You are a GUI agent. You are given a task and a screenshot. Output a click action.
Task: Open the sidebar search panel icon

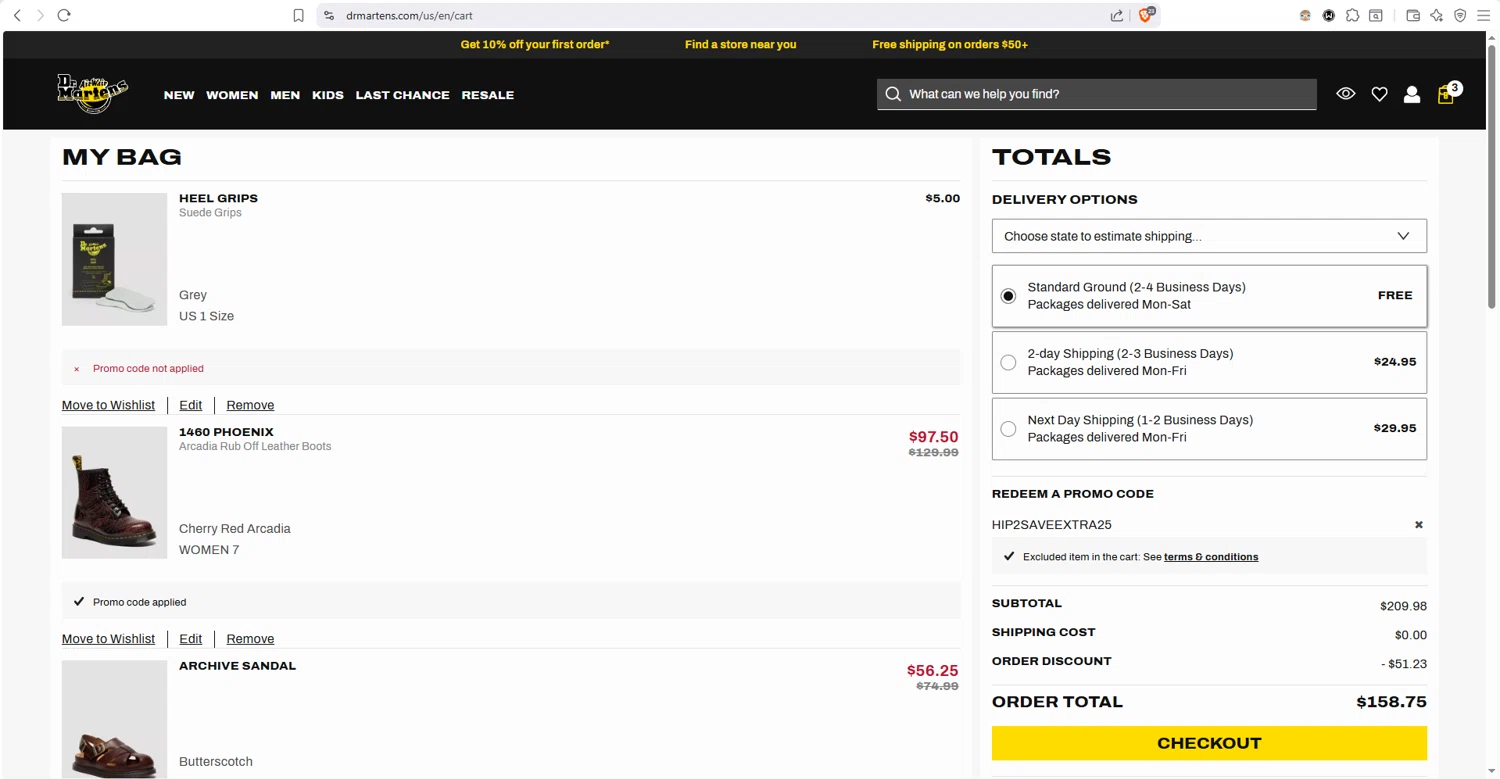coord(1376,15)
